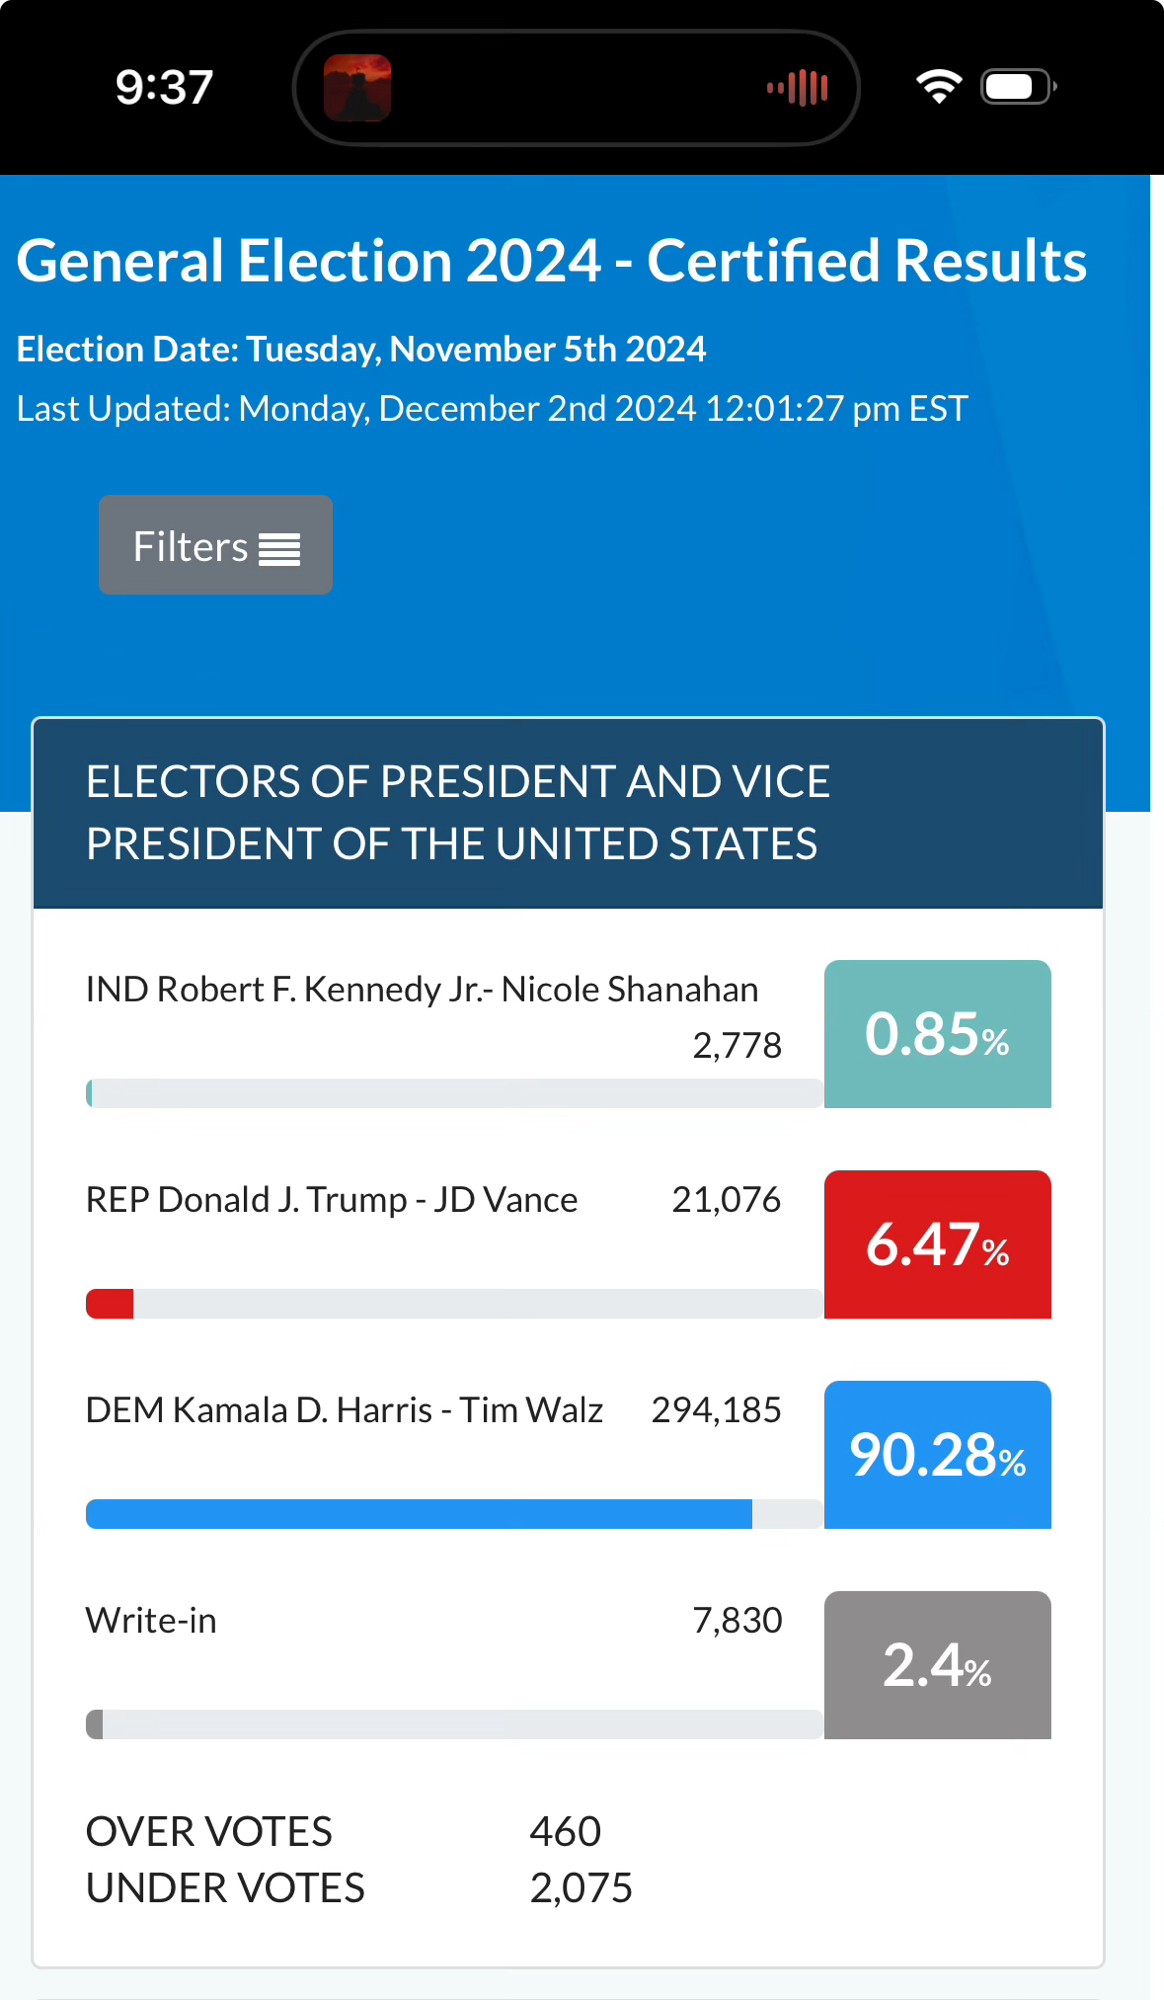Select the Robert F. Kennedy Jr. candidate row
This screenshot has width=1164, height=2000.
click(422, 989)
